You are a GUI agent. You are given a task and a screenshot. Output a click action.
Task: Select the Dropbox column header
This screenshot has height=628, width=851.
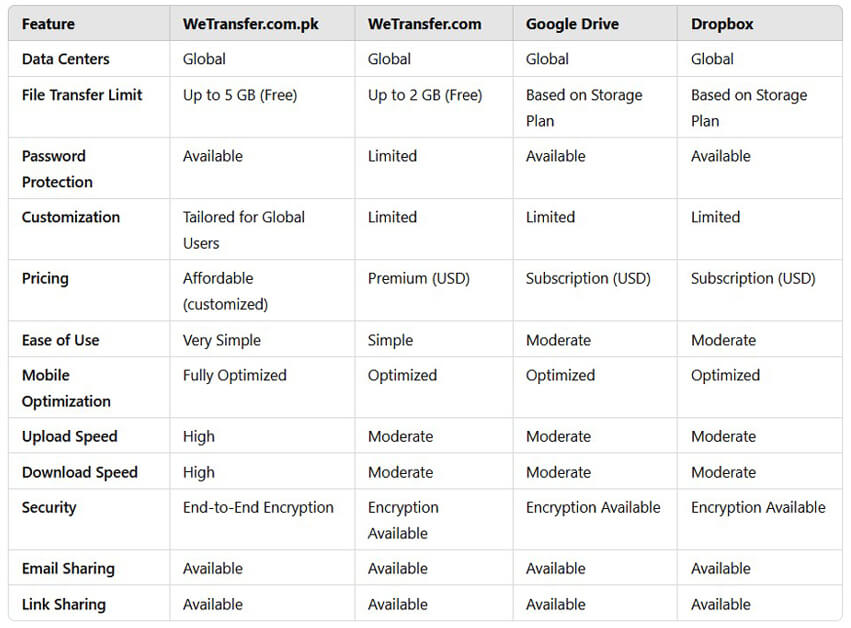pos(722,24)
